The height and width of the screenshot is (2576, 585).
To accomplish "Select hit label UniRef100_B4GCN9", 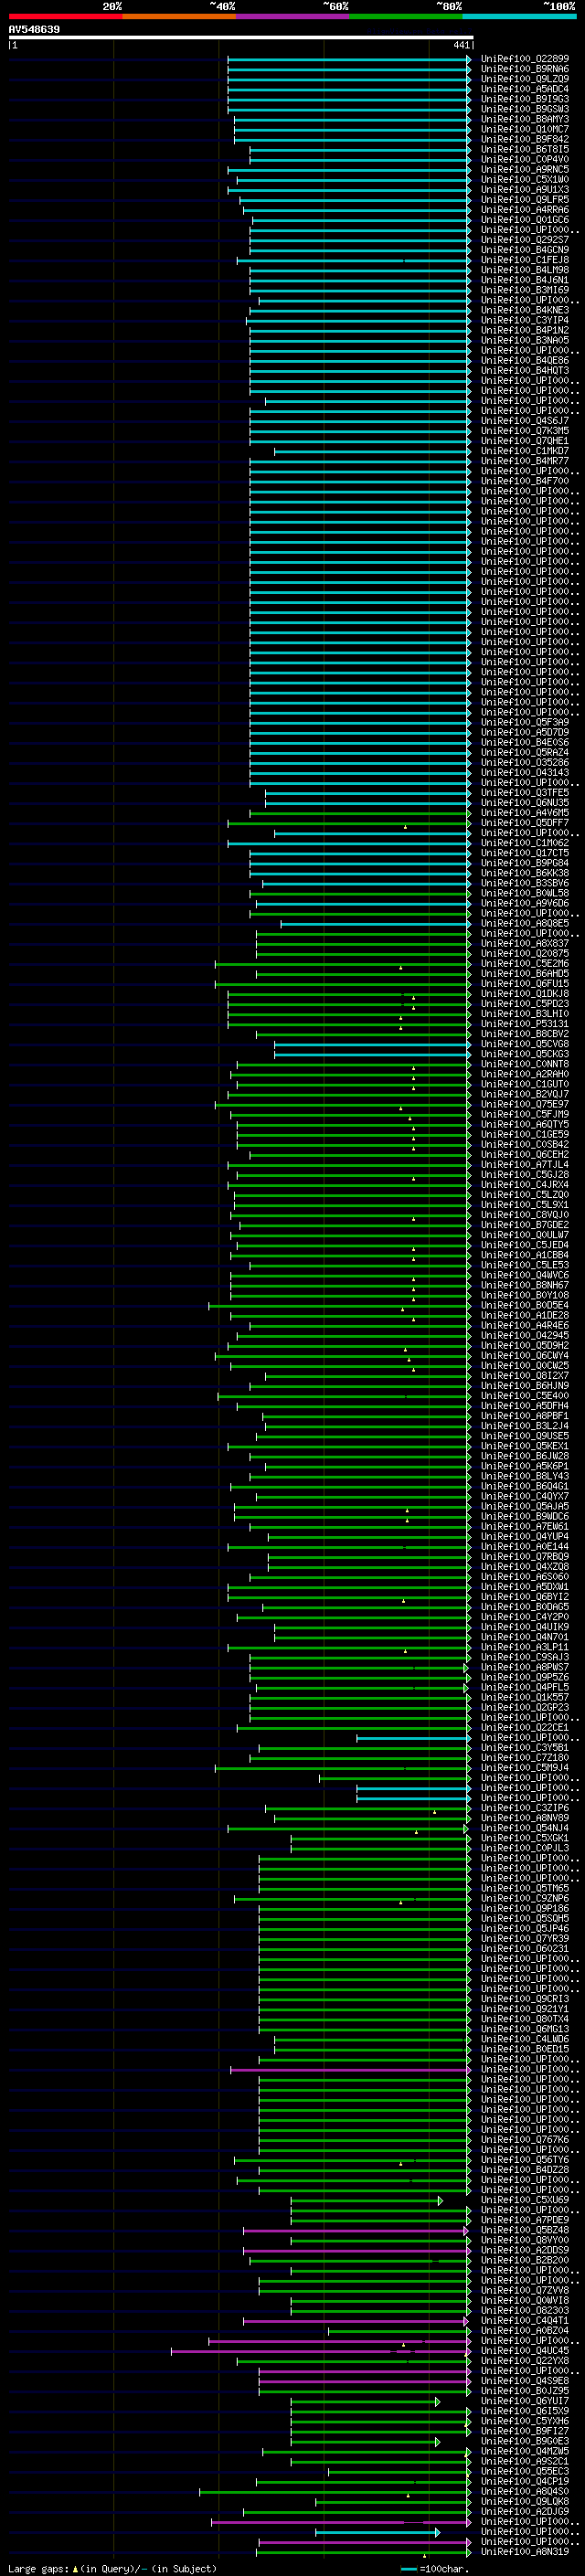I will point(524,250).
